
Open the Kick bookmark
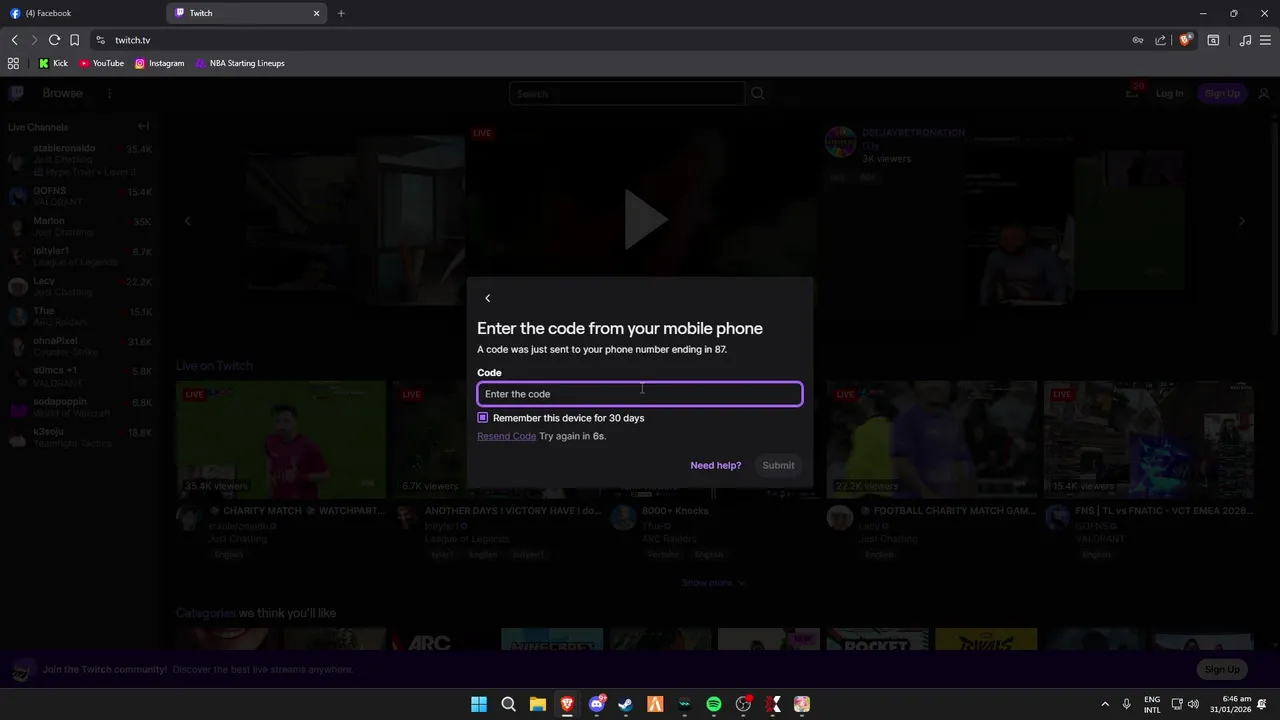click(53, 63)
